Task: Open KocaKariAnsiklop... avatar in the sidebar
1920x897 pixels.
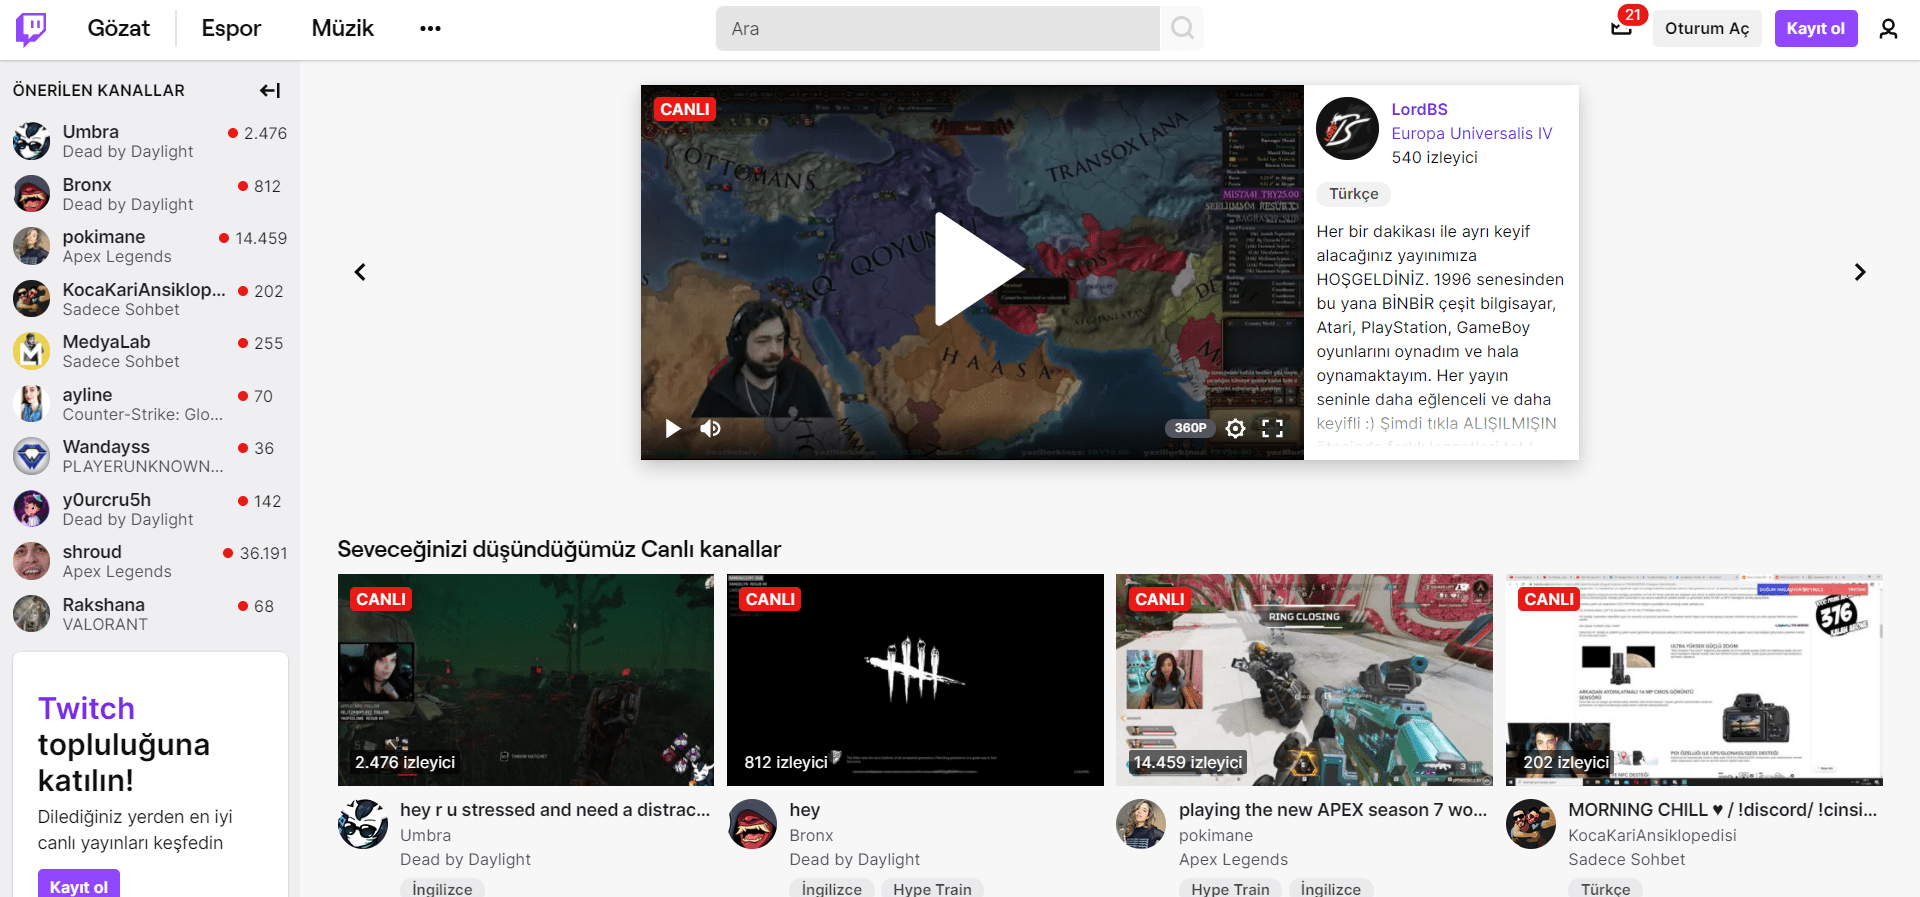Action: pyautogui.click(x=32, y=299)
